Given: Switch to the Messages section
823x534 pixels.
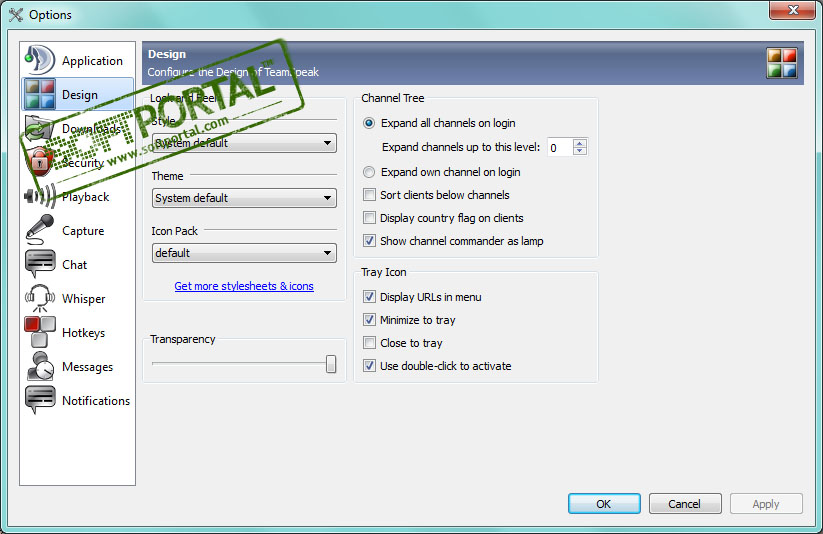Looking at the screenshot, I should coord(77,367).
